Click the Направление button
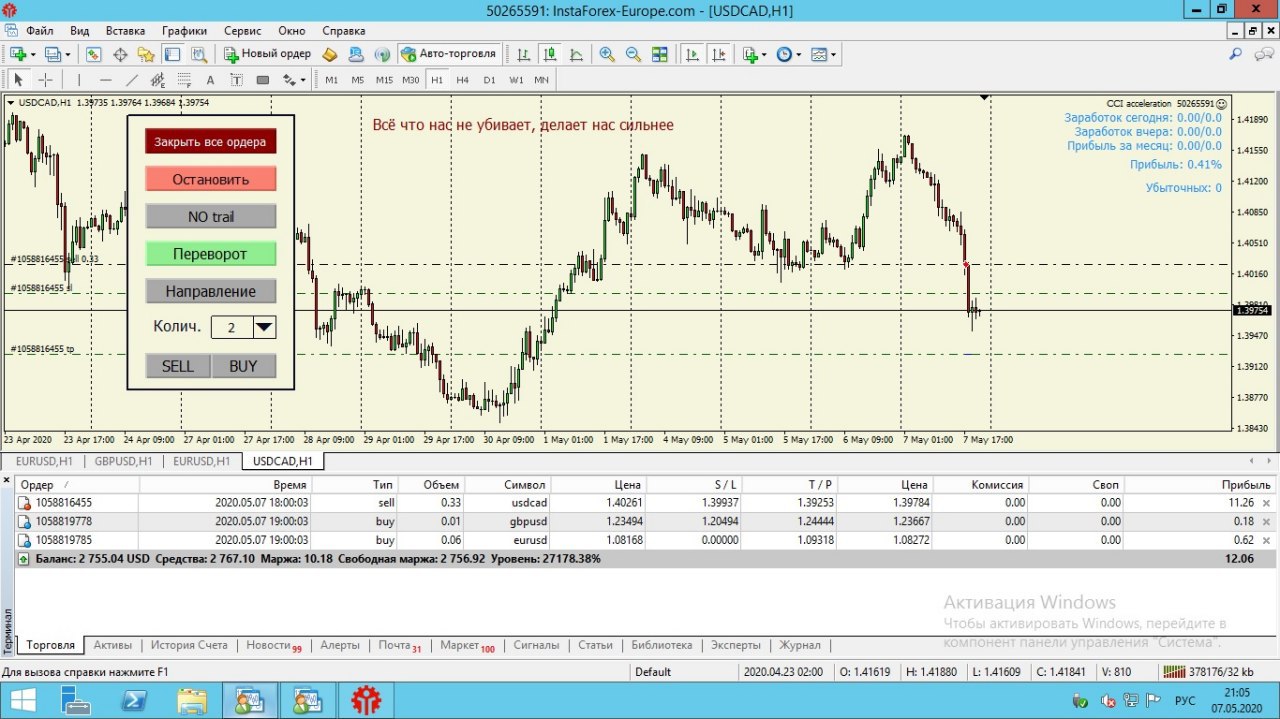The height and width of the screenshot is (719, 1280). 210,291
